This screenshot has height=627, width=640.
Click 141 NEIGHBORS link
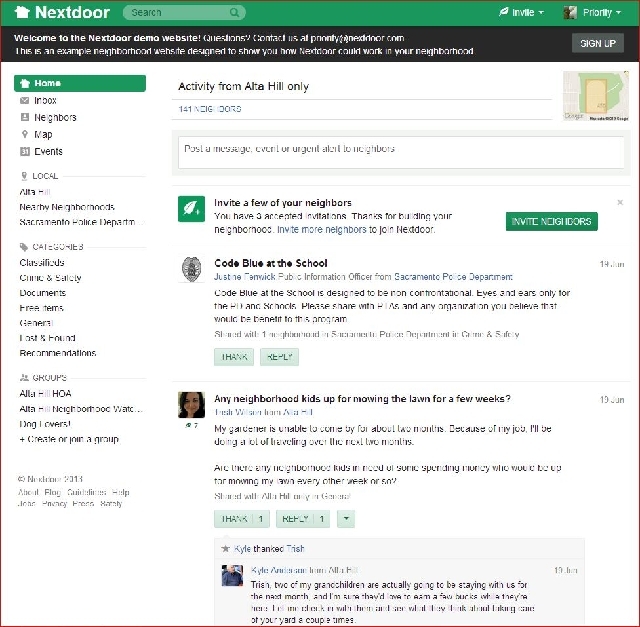click(x=210, y=109)
